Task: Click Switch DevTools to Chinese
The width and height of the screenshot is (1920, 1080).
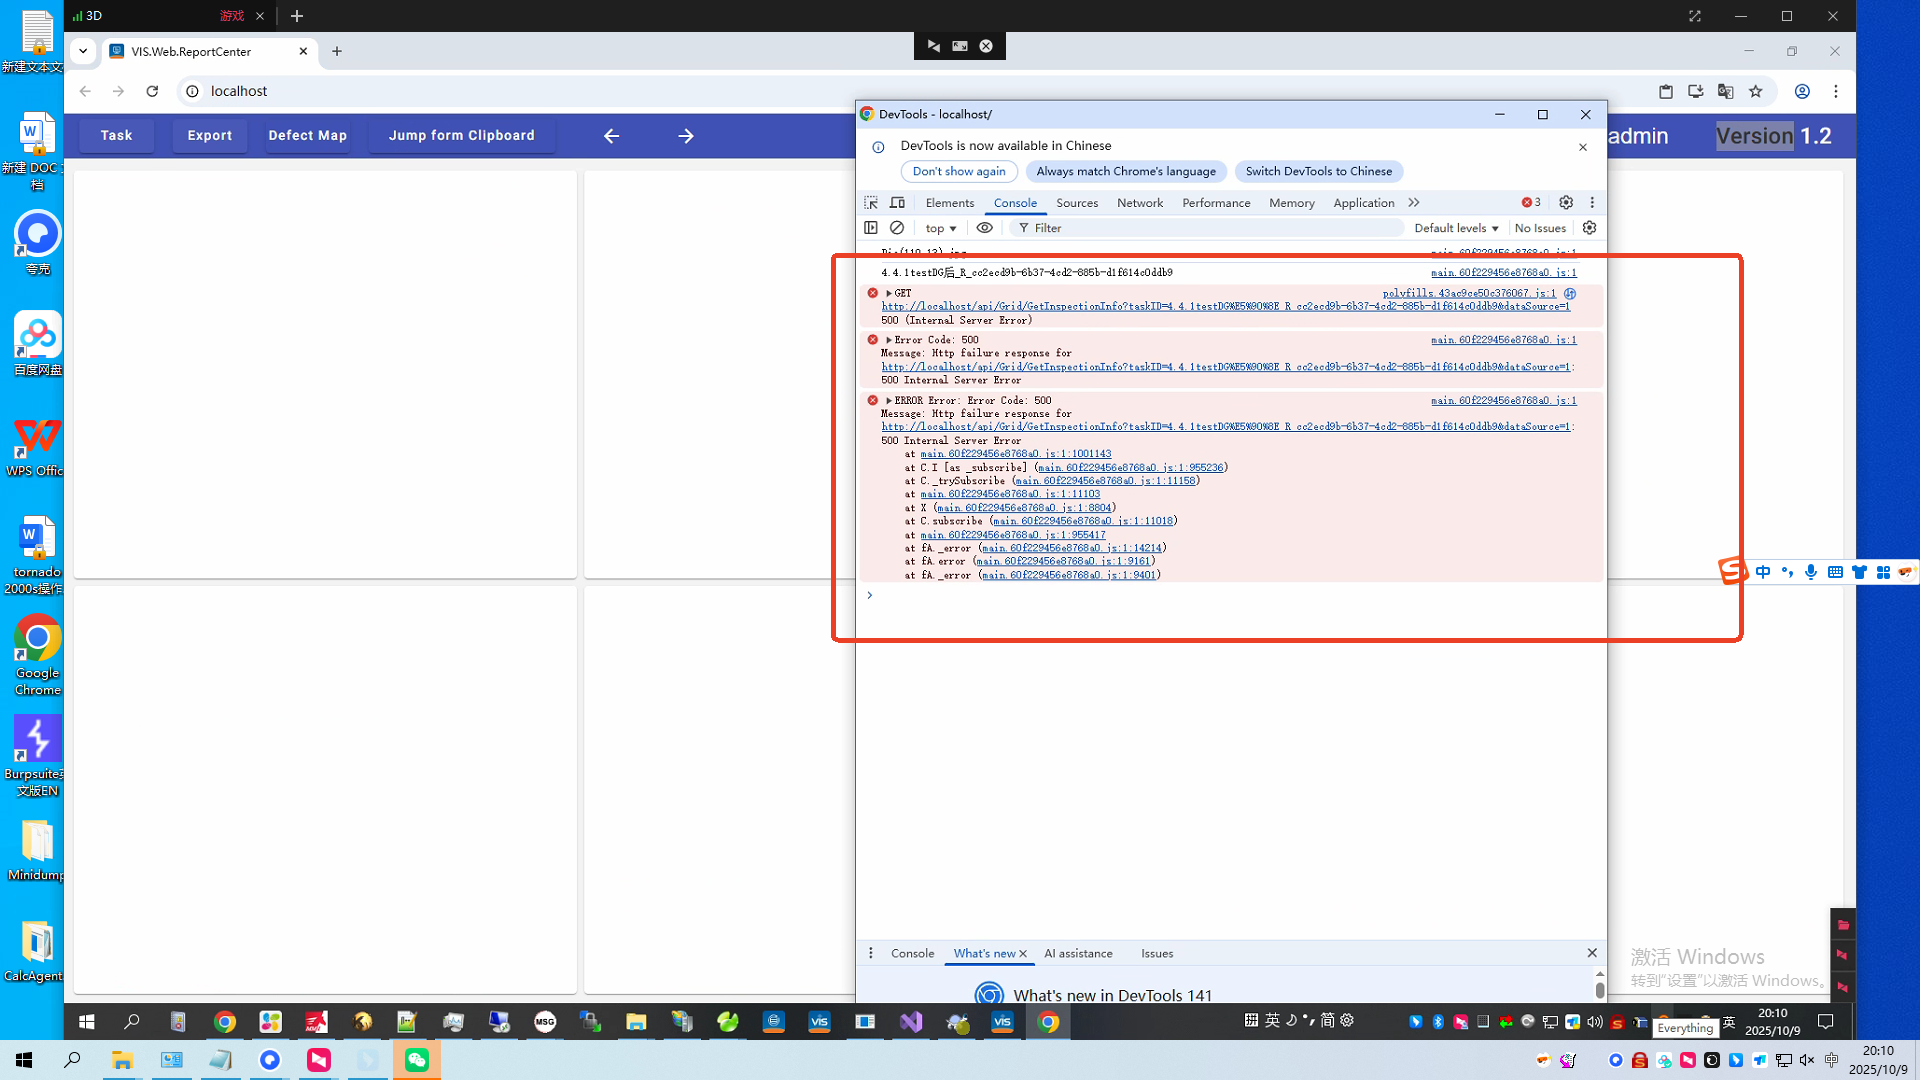Action: click(1317, 171)
